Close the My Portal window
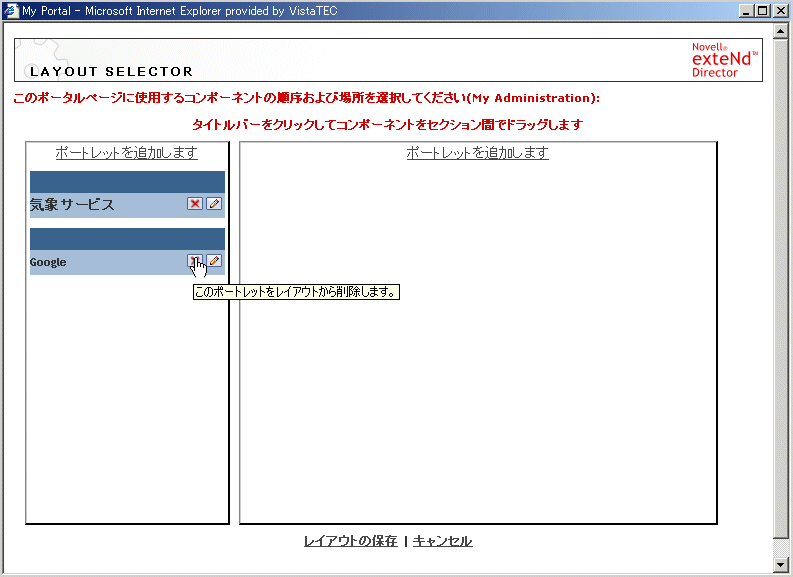The height and width of the screenshot is (577, 793). 780,11
